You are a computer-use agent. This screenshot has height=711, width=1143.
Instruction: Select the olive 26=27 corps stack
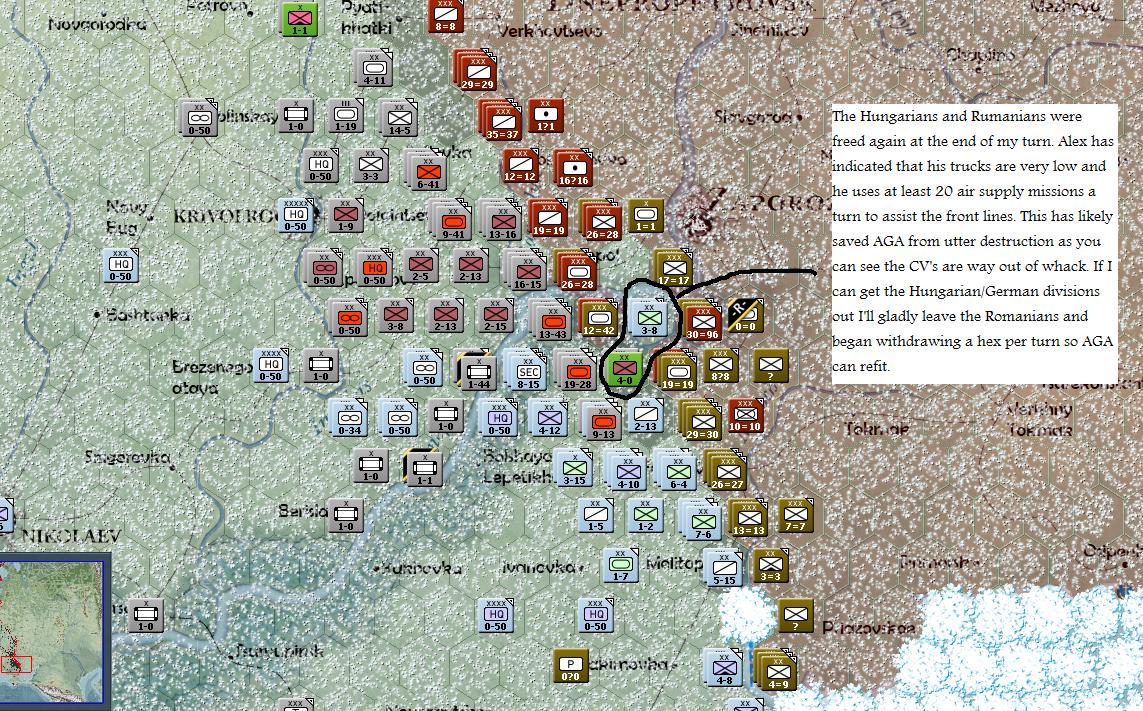point(725,470)
